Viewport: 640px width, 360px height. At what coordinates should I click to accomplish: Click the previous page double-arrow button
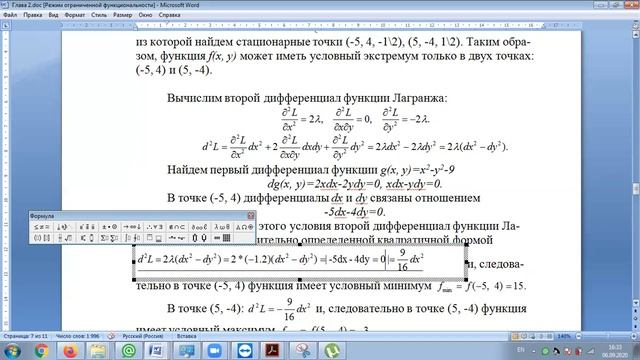636,311
